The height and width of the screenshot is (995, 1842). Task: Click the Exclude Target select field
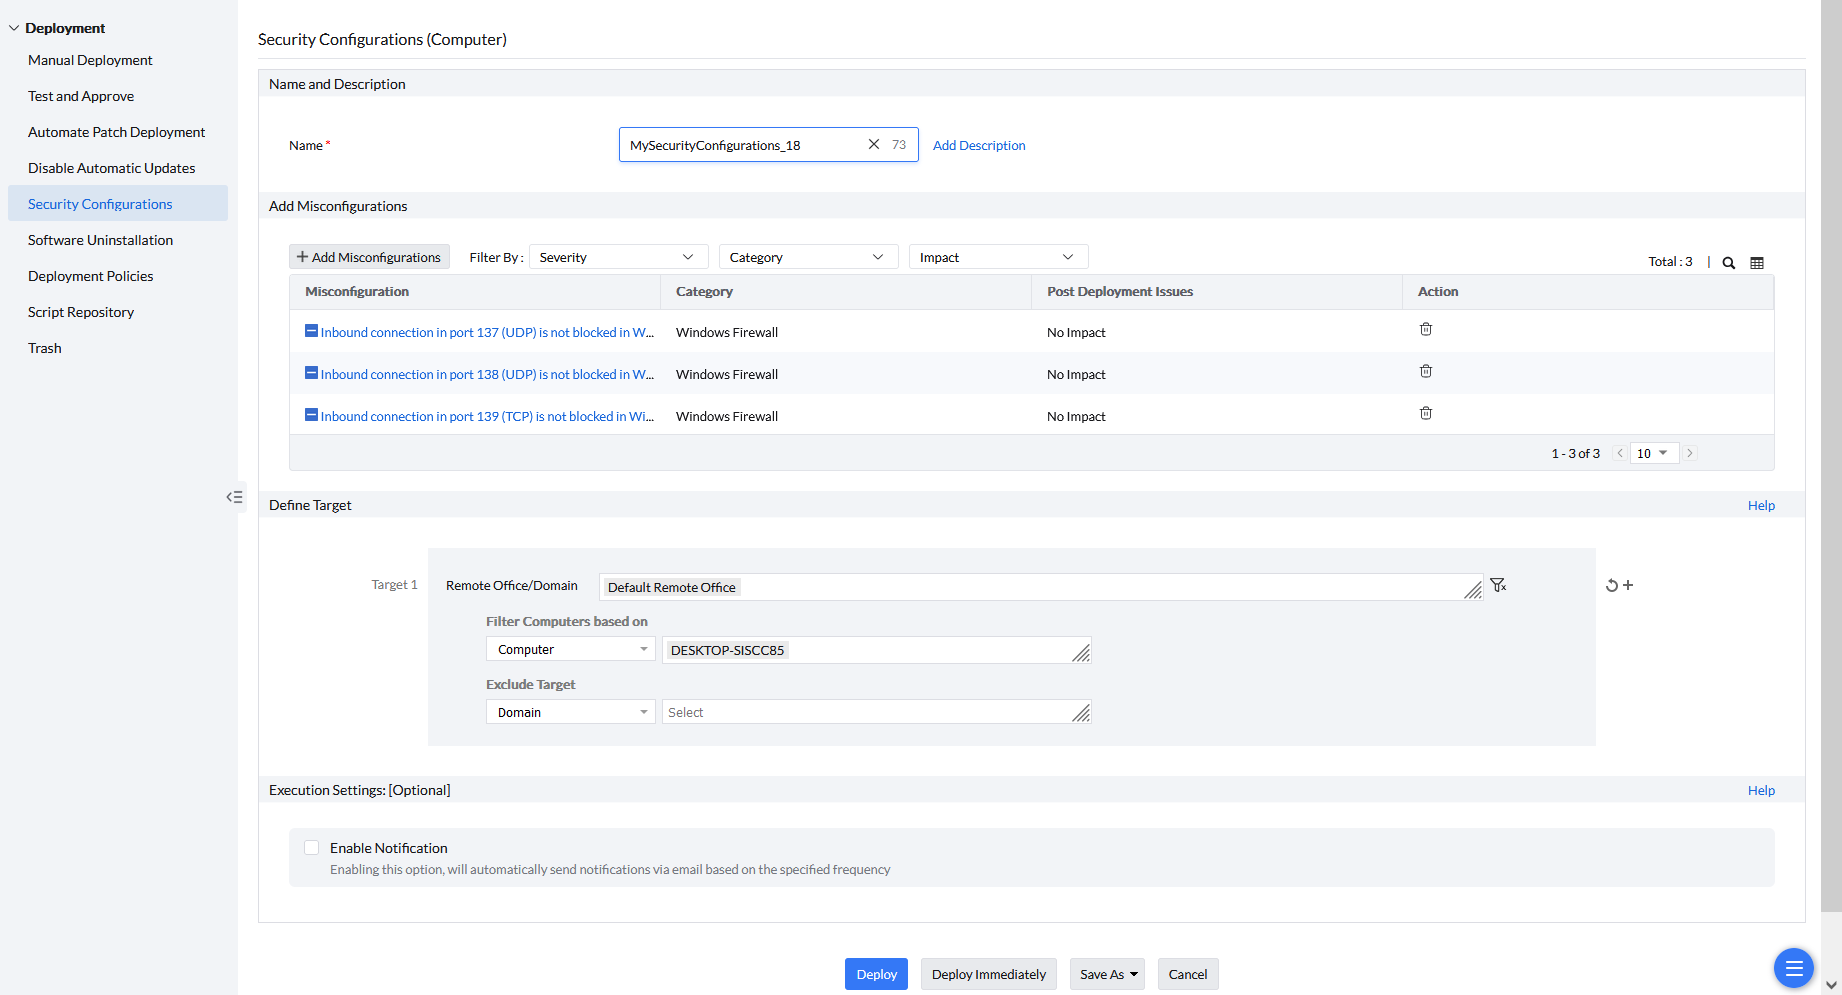866,712
